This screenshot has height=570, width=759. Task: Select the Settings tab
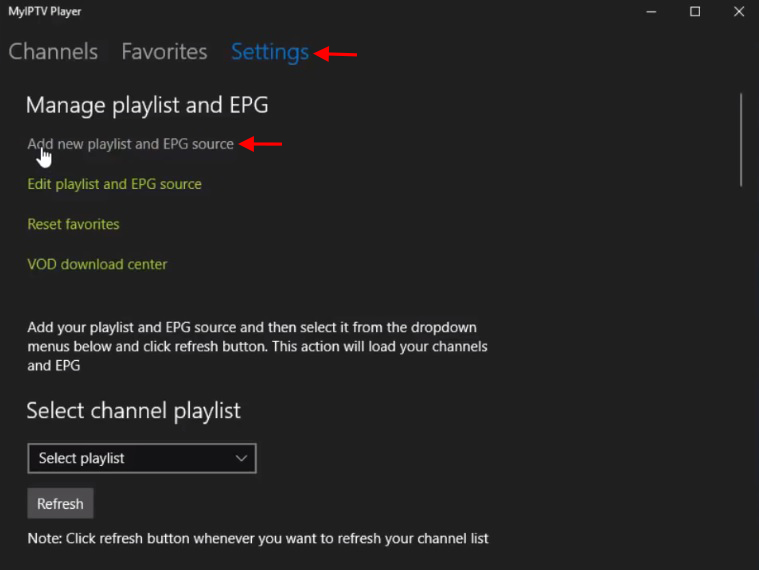coord(269,52)
